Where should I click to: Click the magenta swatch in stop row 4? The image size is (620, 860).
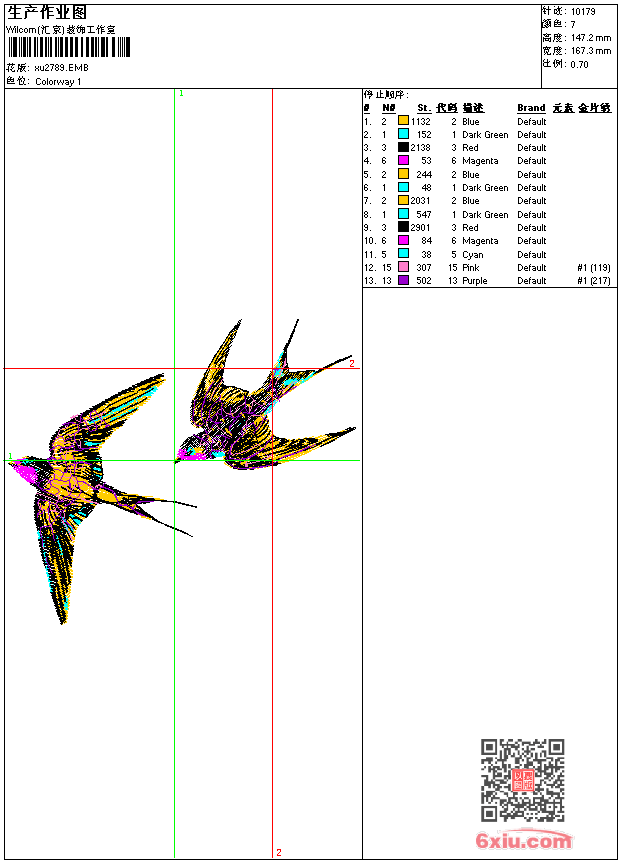tap(403, 160)
